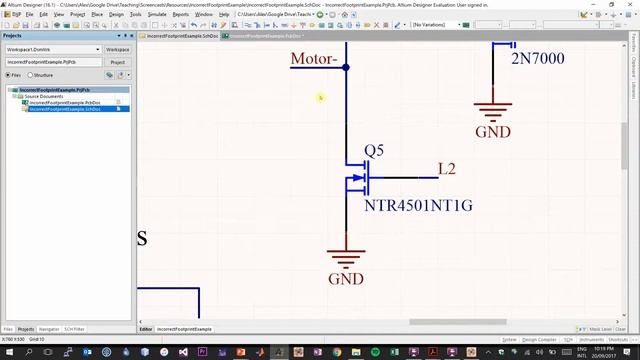This screenshot has width=640, height=360.
Task: Click the vertical scrollbar thumb
Action: [x=624, y=146]
